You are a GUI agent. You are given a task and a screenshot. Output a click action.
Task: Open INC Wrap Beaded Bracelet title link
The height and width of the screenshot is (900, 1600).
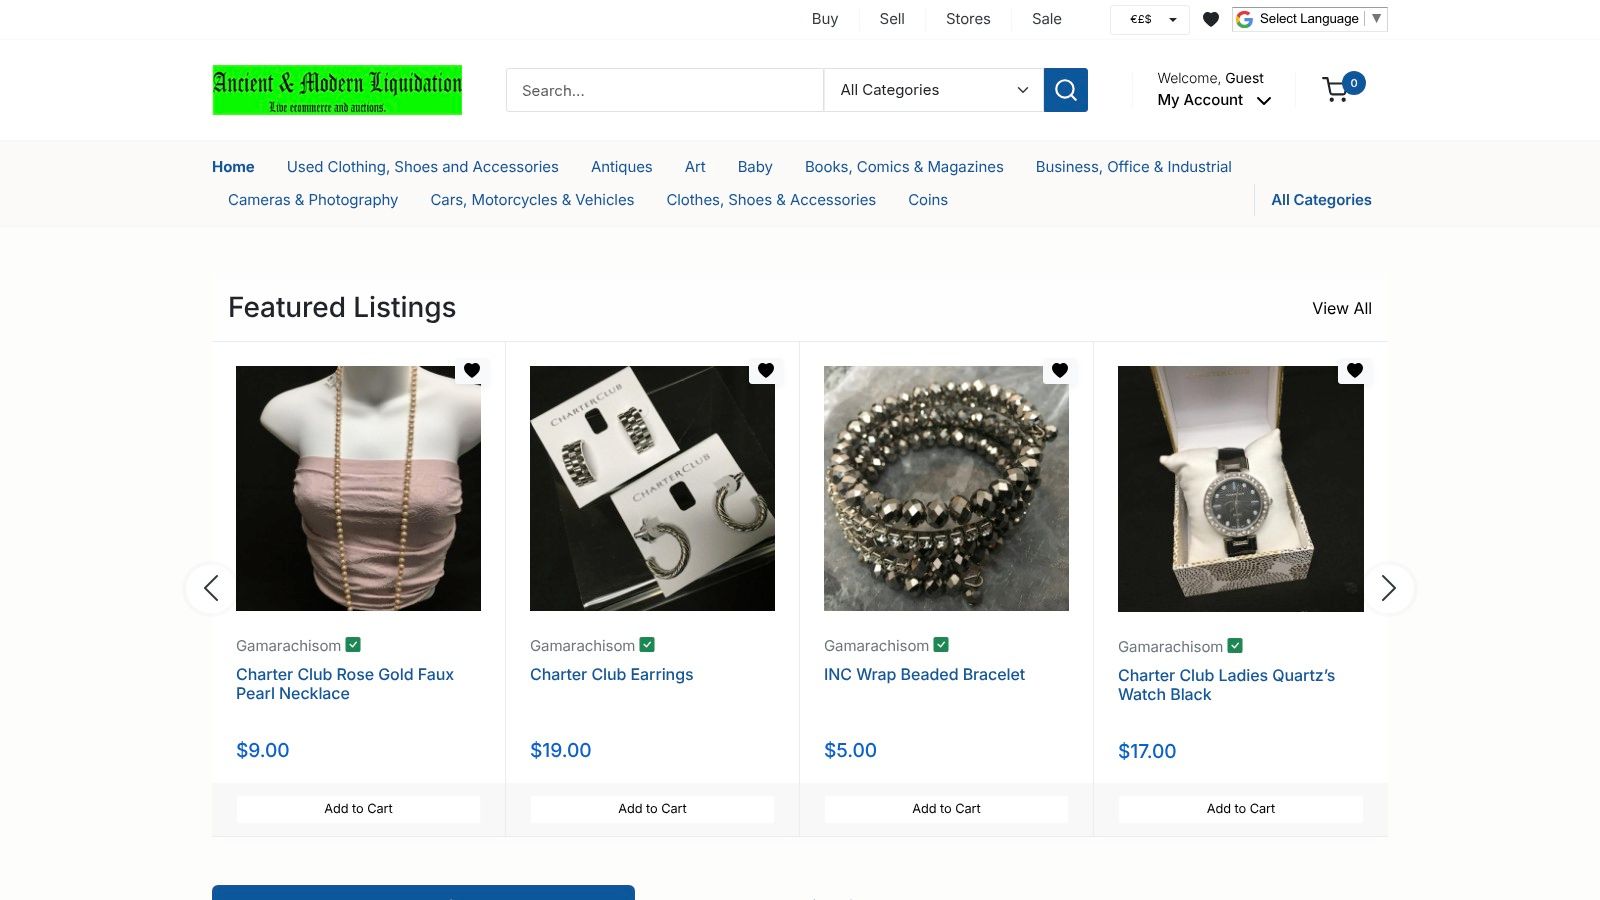pos(924,675)
